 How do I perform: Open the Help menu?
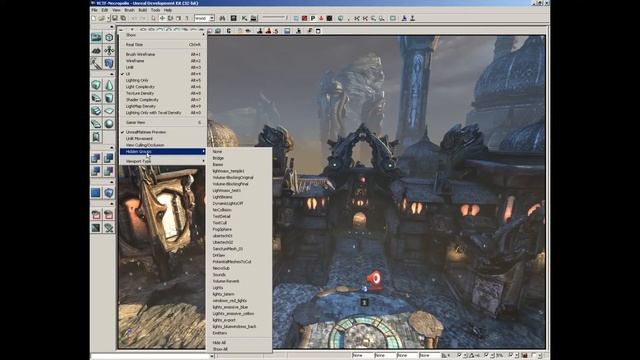pos(168,10)
